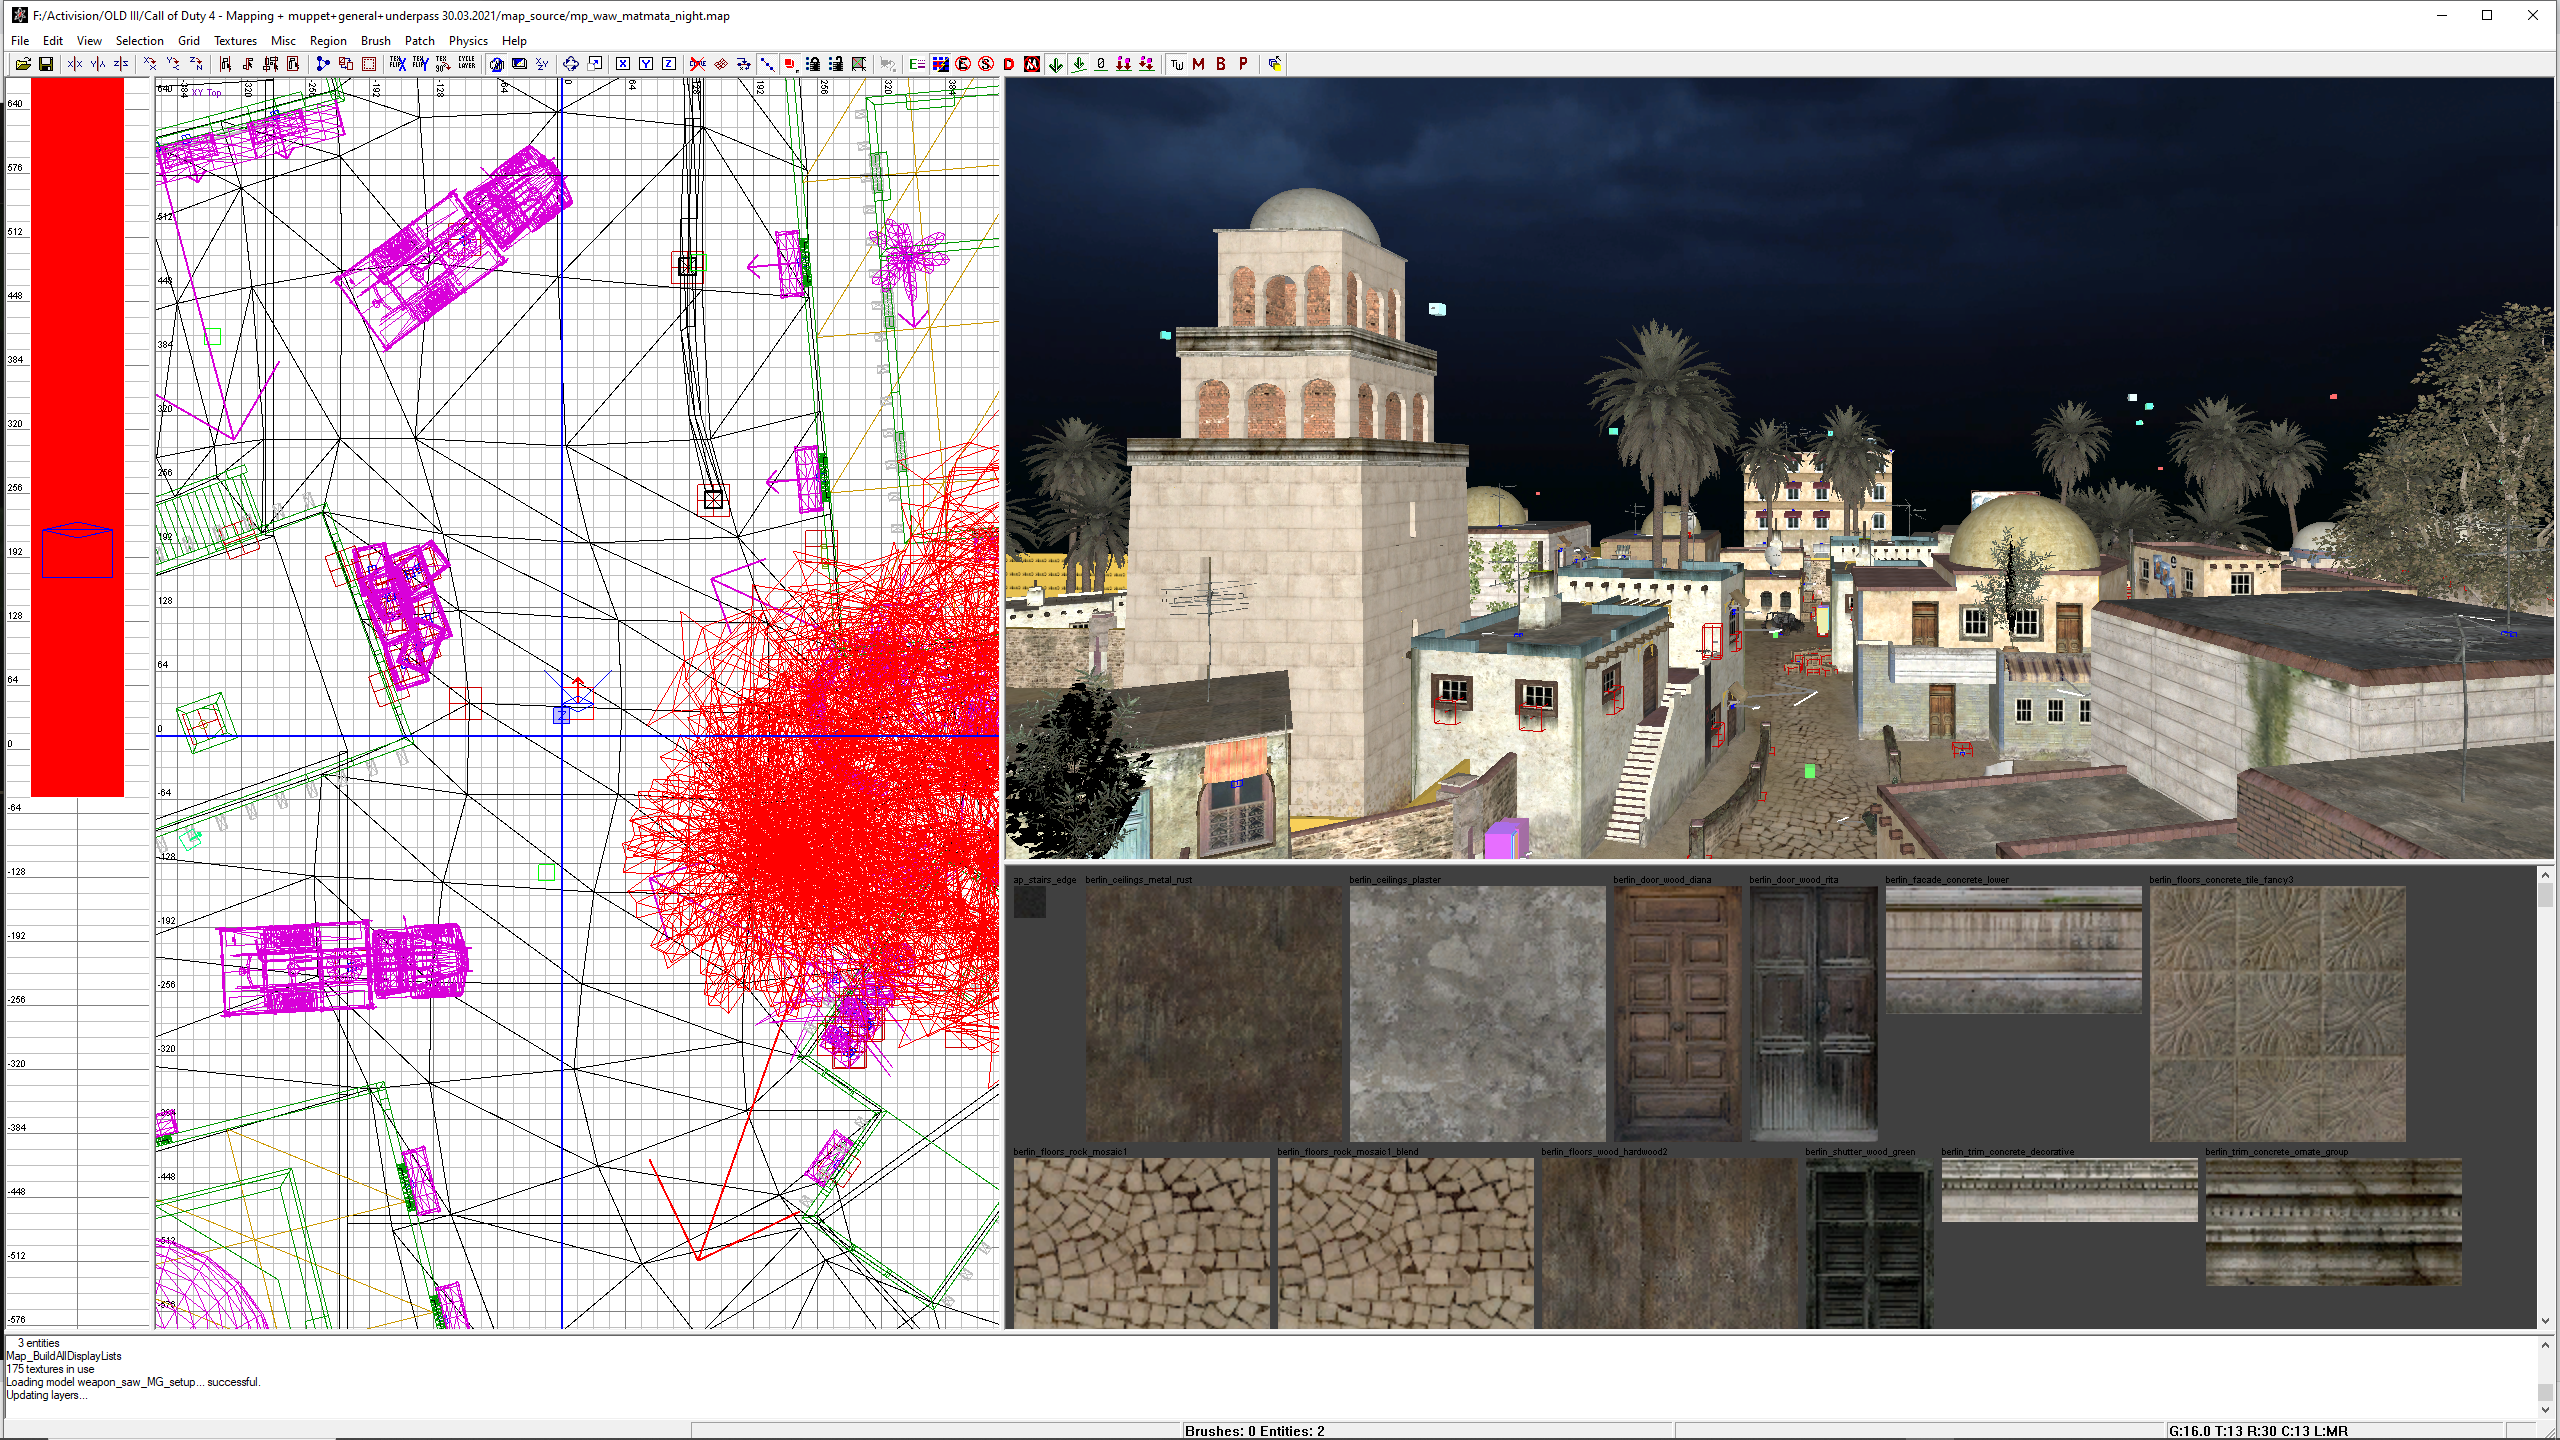Click the Open map folder icon
Viewport: 2560px width, 1440px height.
[22, 64]
